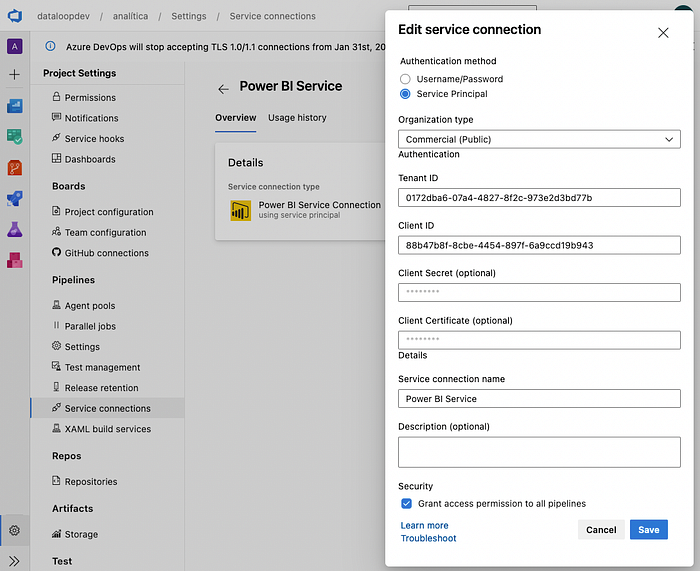Click the Service connection name field
Screen dimensions: 700x571
539,399
